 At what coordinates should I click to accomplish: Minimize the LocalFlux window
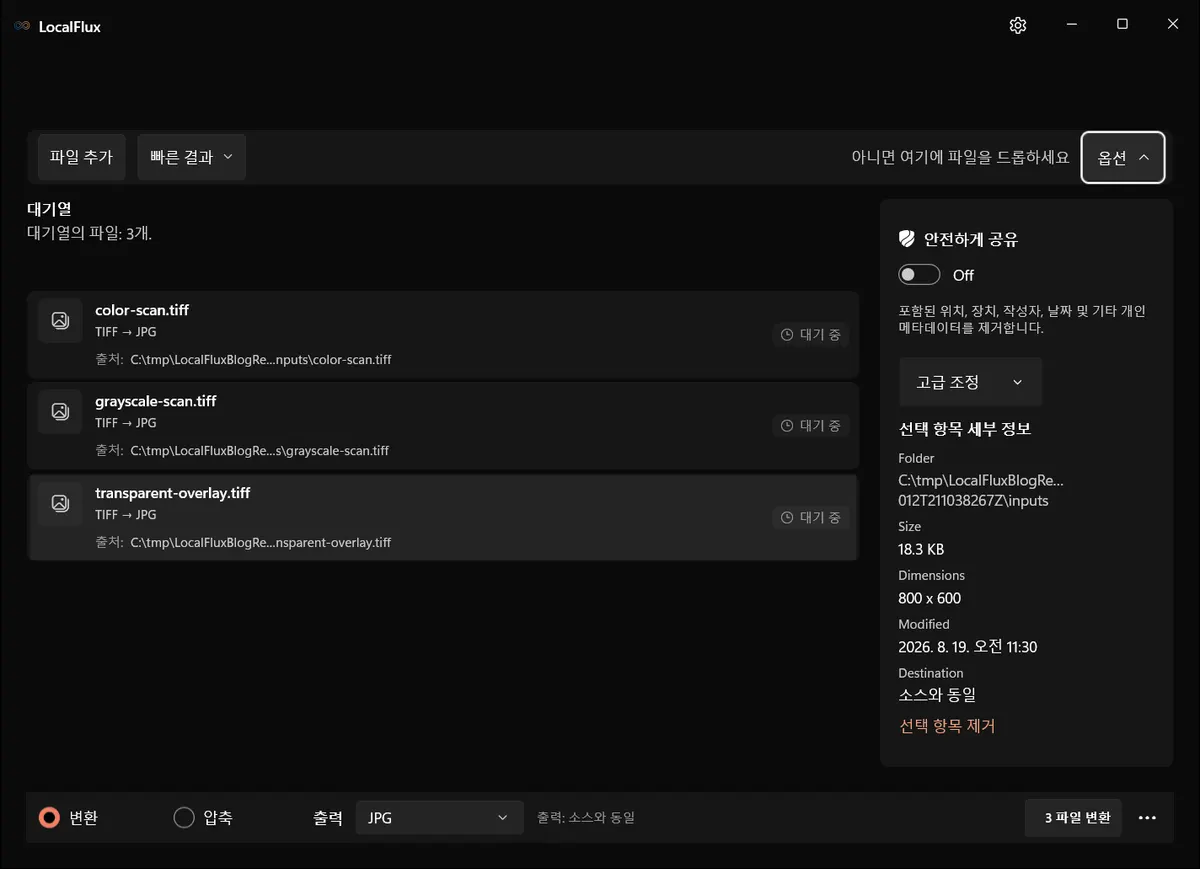click(x=1071, y=25)
